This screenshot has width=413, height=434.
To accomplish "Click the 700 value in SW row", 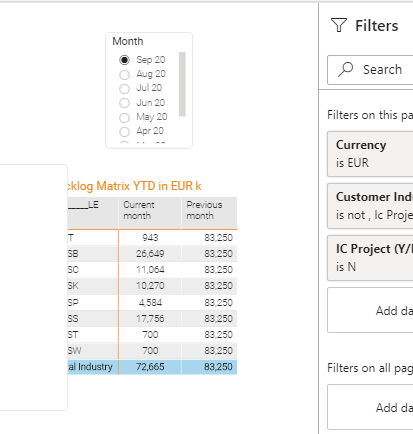I will point(150,350).
